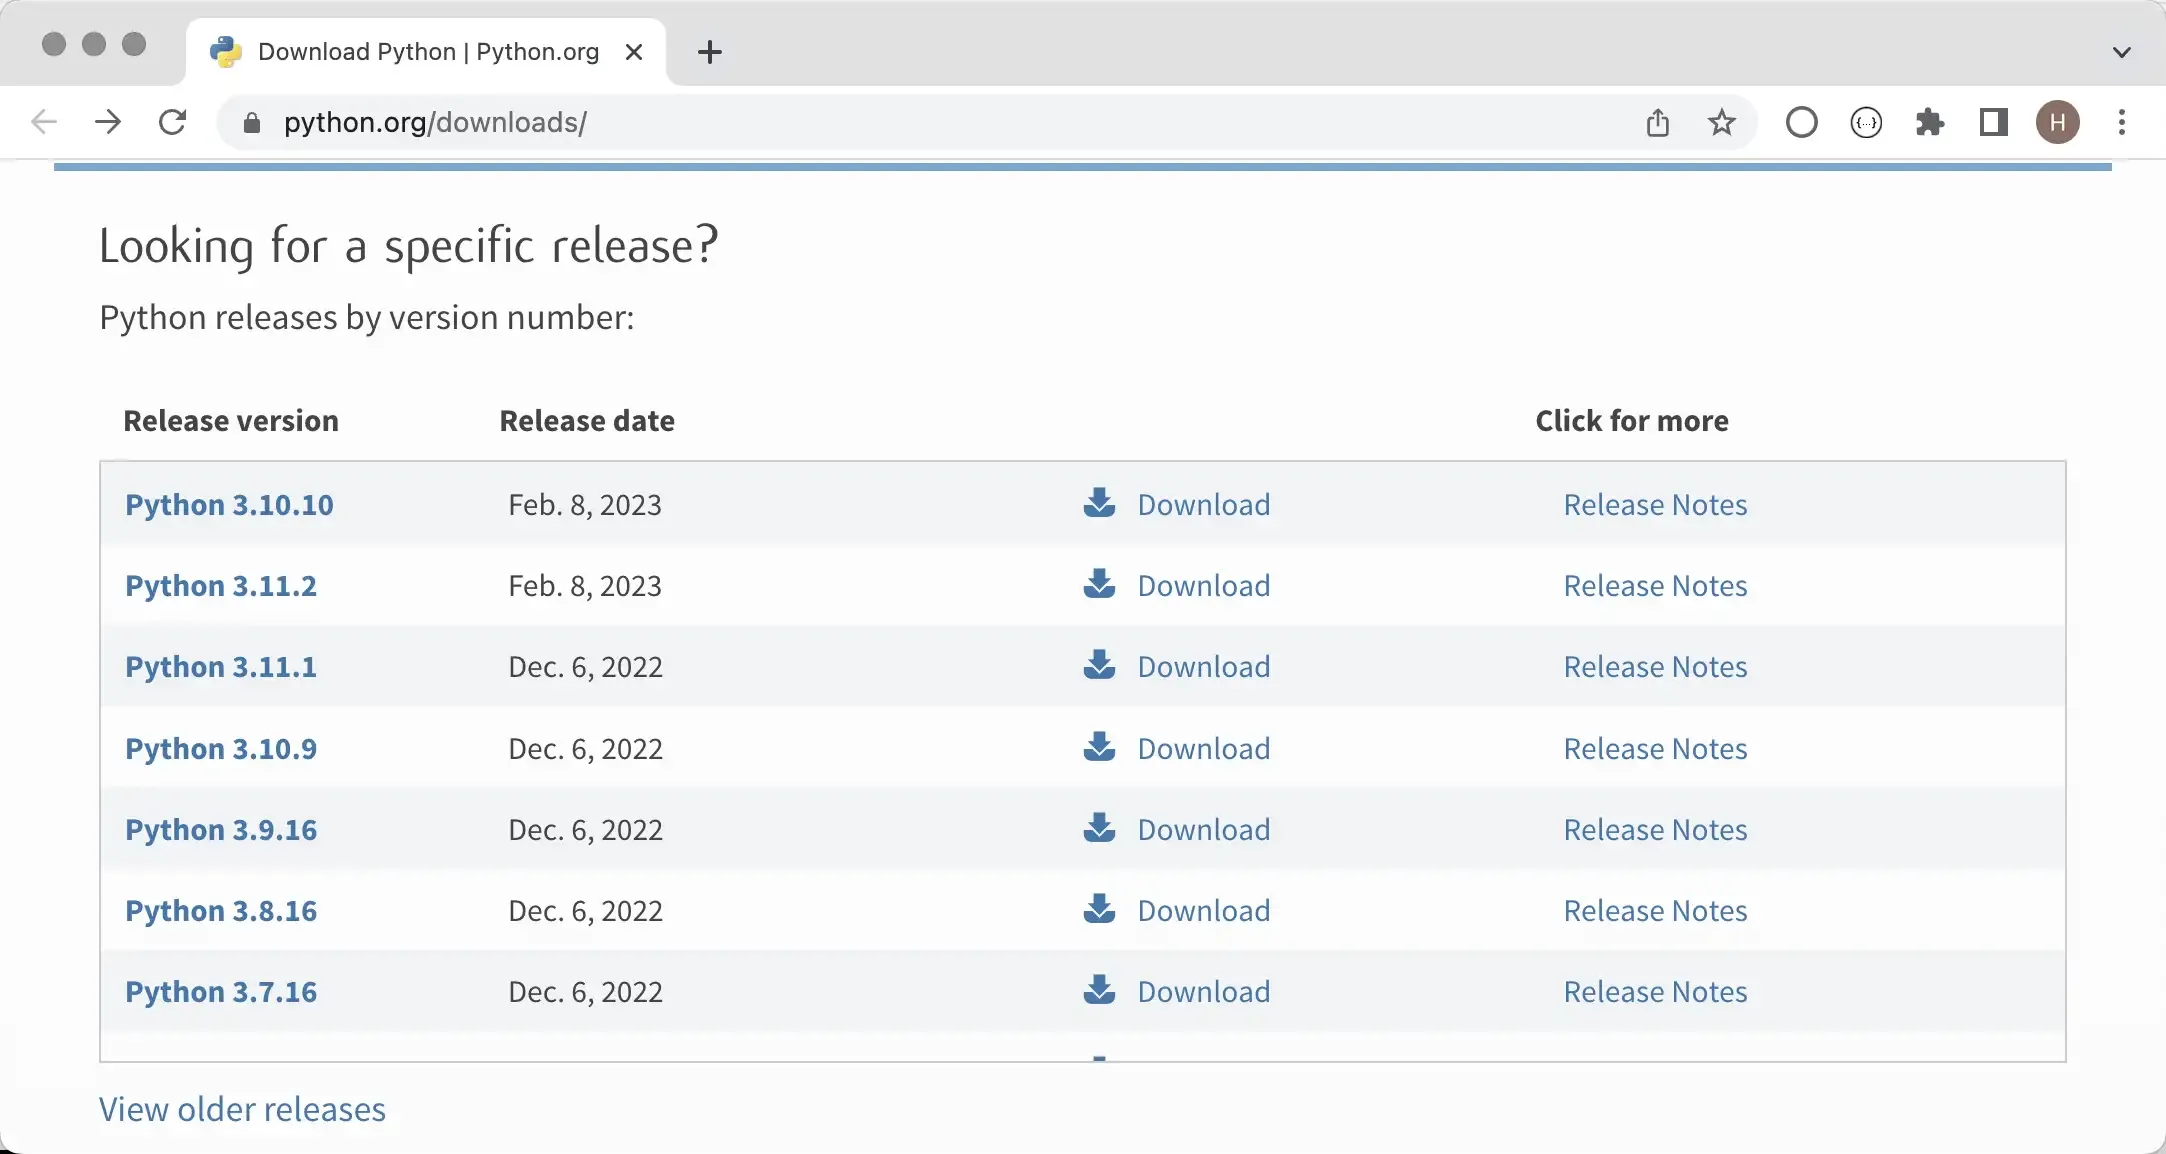Open the browser three-dot menu
The width and height of the screenshot is (2166, 1154).
2120,122
